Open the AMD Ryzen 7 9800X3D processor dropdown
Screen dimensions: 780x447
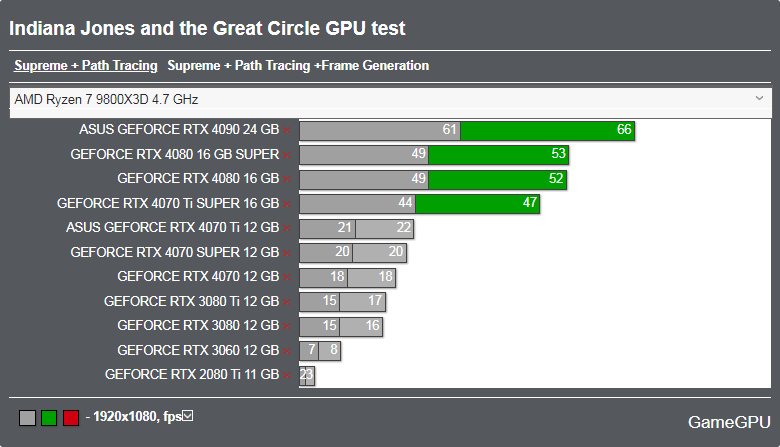click(x=390, y=99)
